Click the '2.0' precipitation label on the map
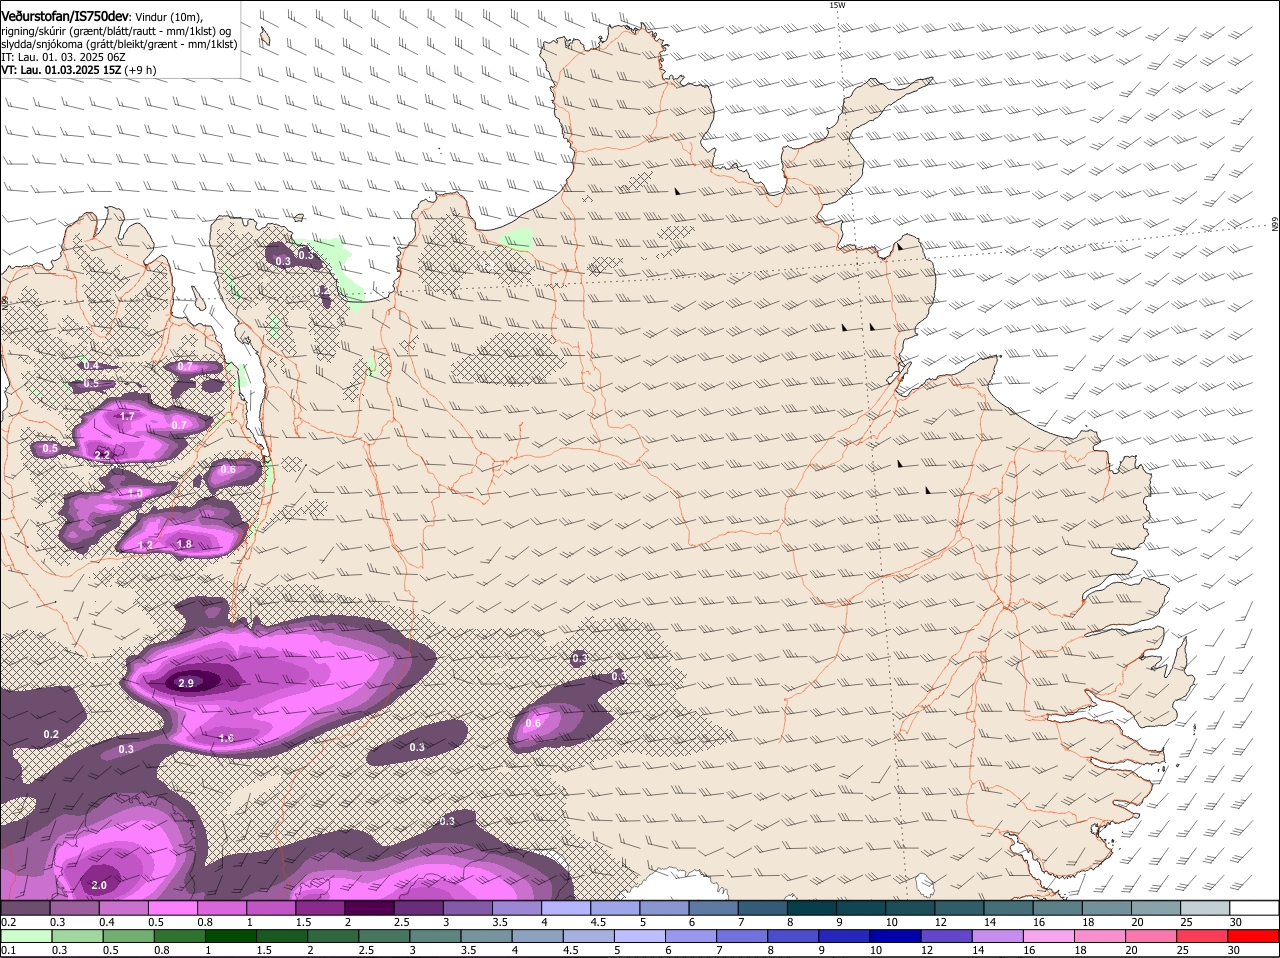The width and height of the screenshot is (1280, 958). (x=99, y=885)
